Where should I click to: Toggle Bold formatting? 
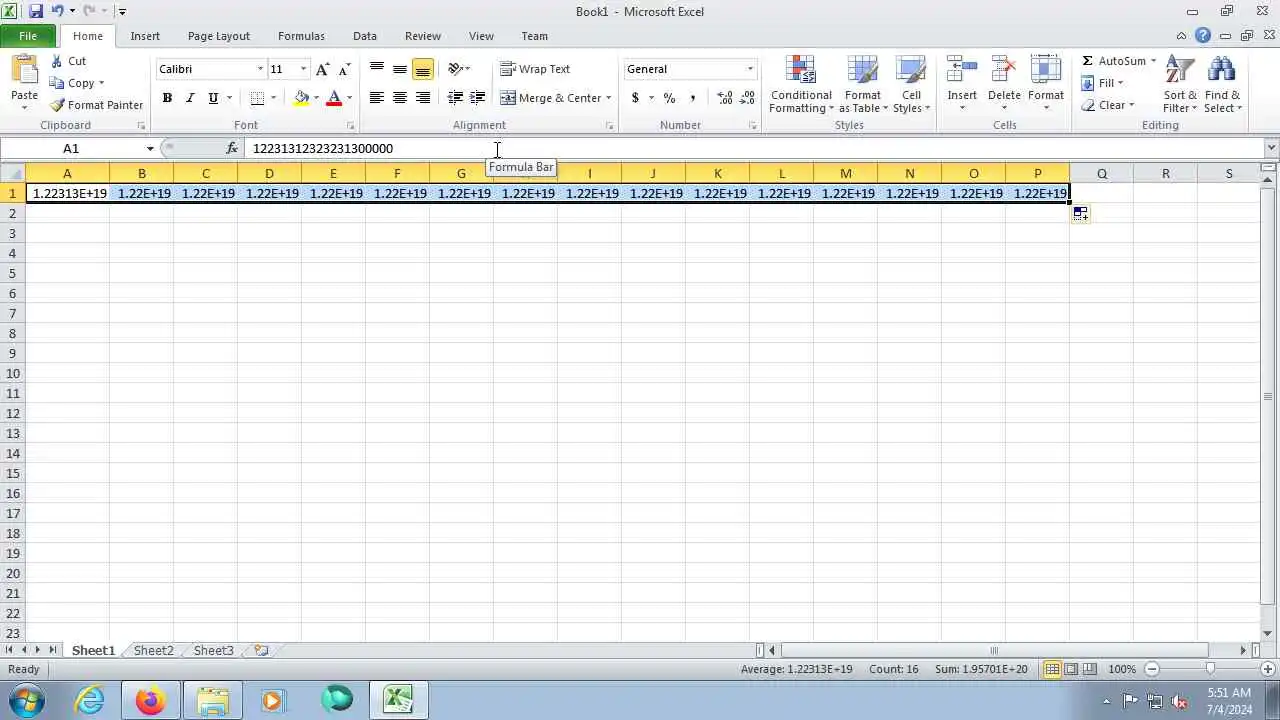(167, 98)
